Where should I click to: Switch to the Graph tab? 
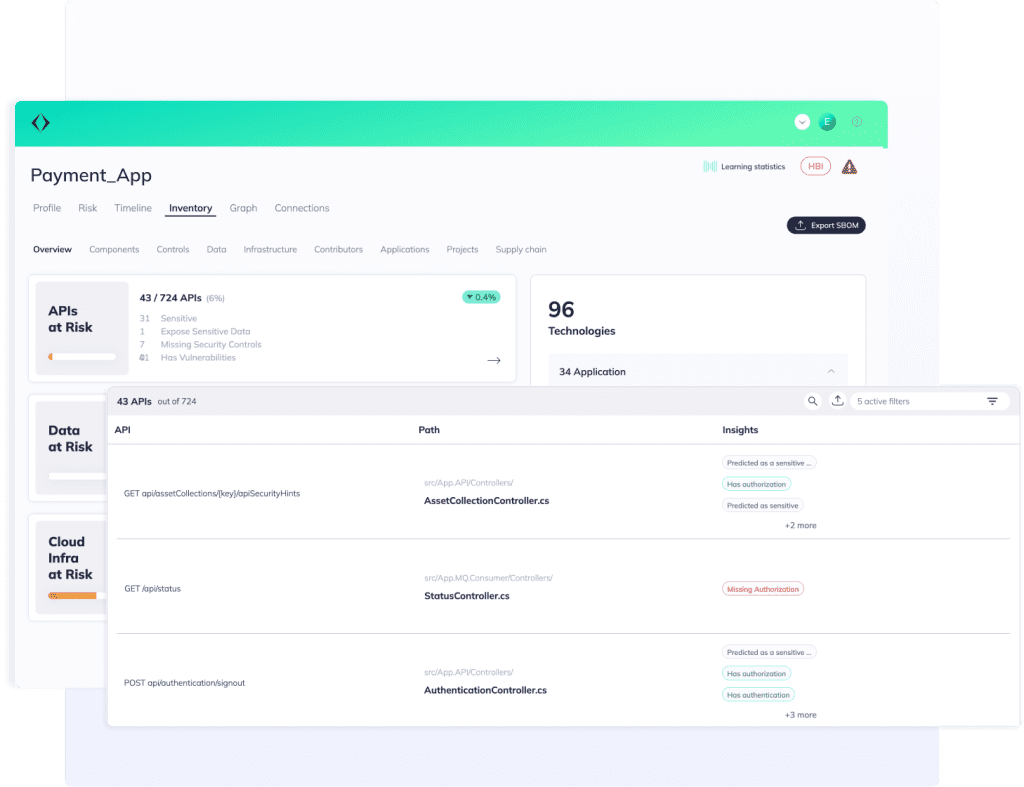[x=243, y=208]
